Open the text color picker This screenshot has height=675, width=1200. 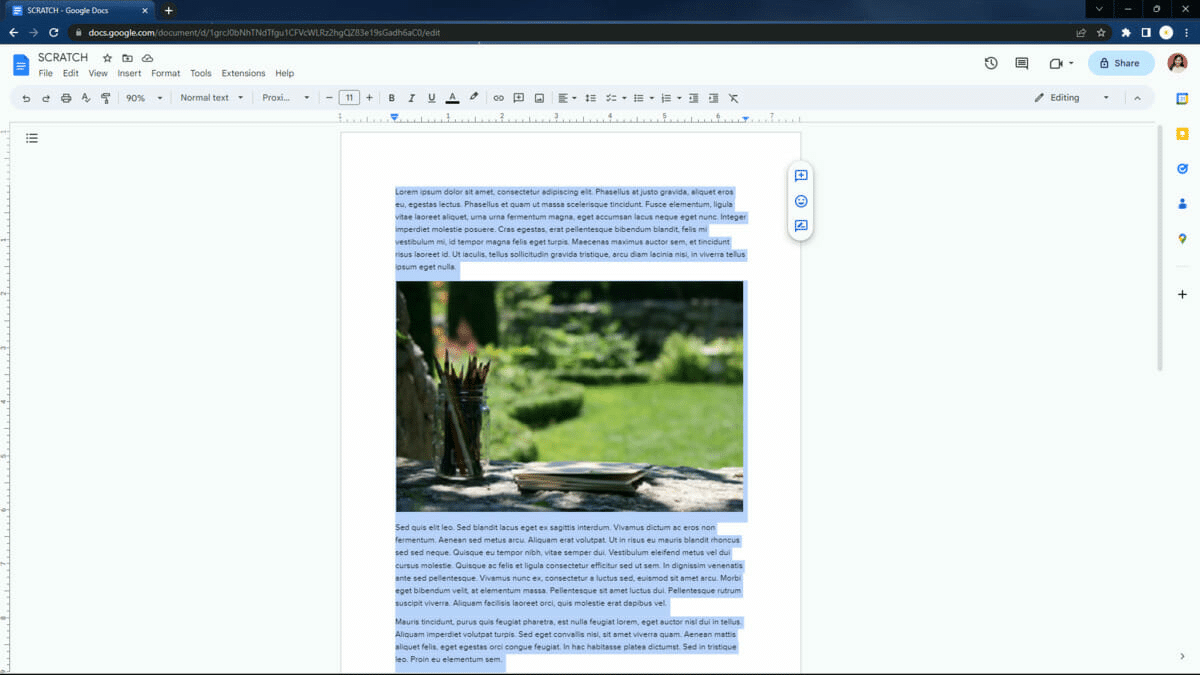[x=452, y=98]
